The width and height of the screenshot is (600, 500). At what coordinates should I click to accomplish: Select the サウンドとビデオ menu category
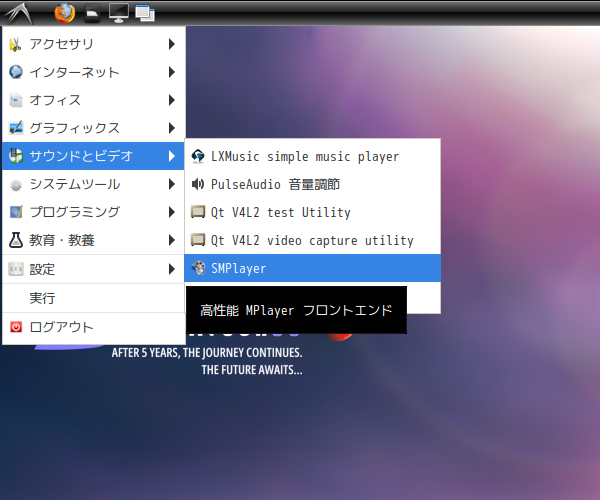pos(94,156)
